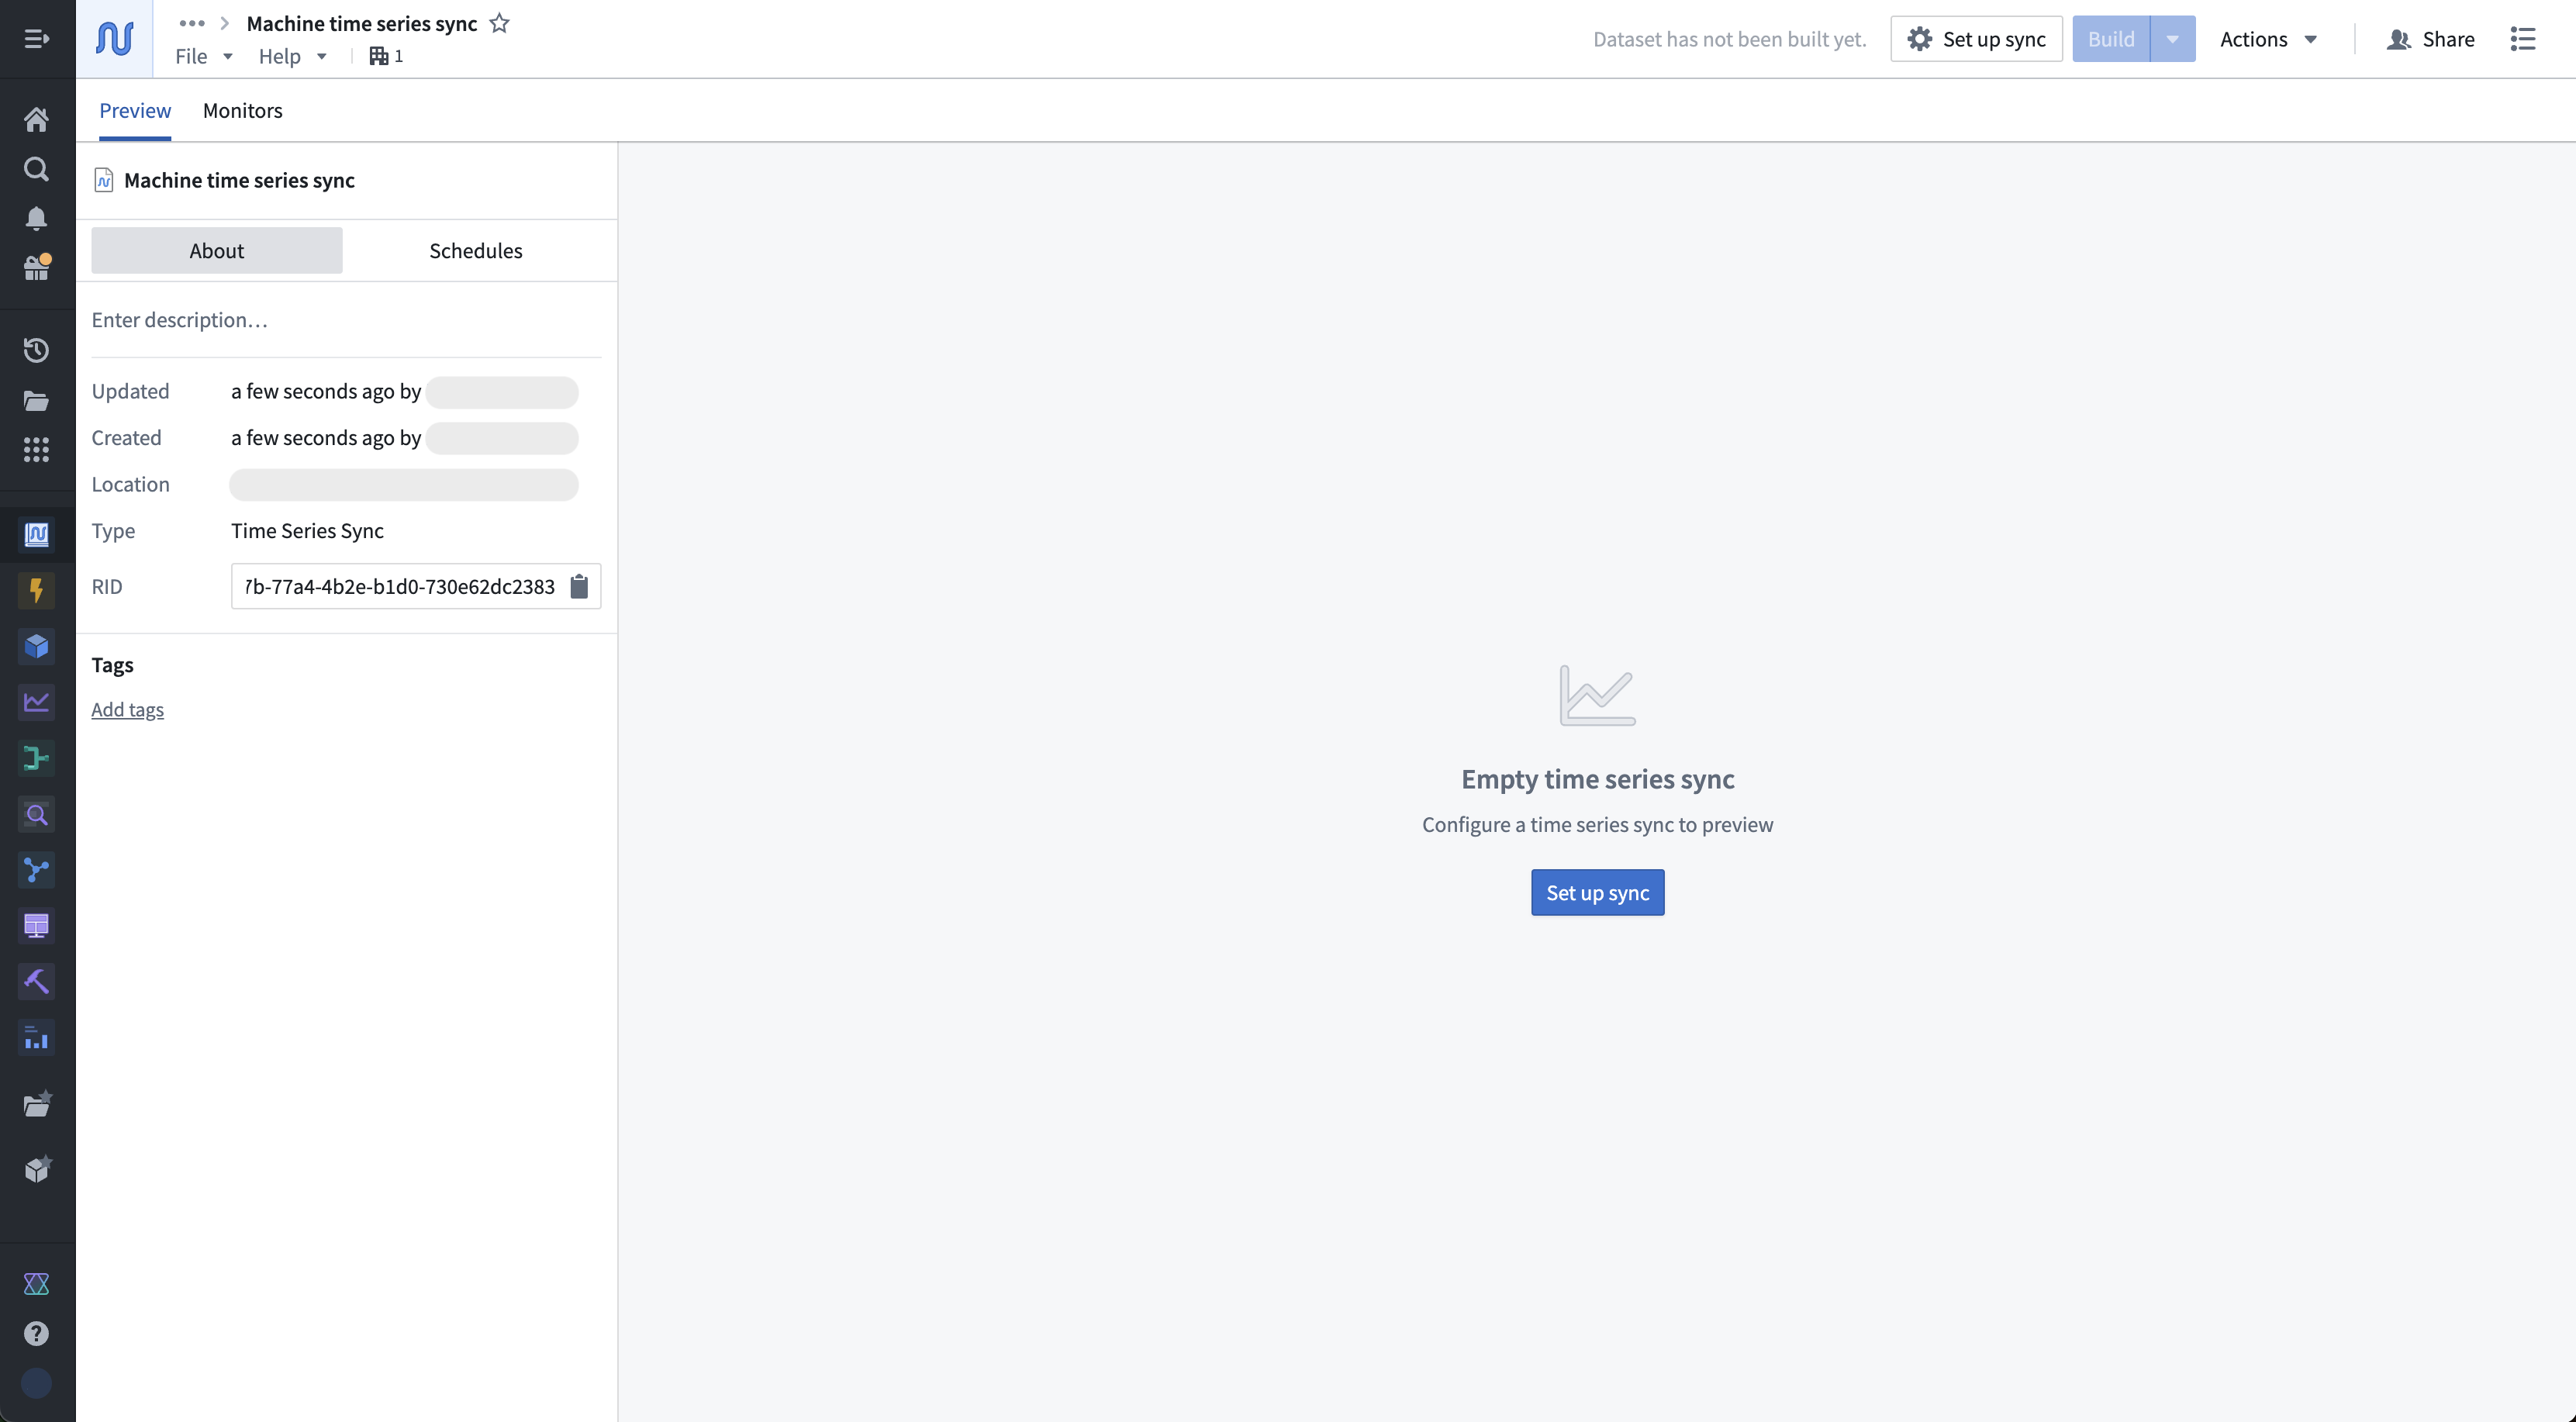Switch to the Schedules tab

coord(475,250)
